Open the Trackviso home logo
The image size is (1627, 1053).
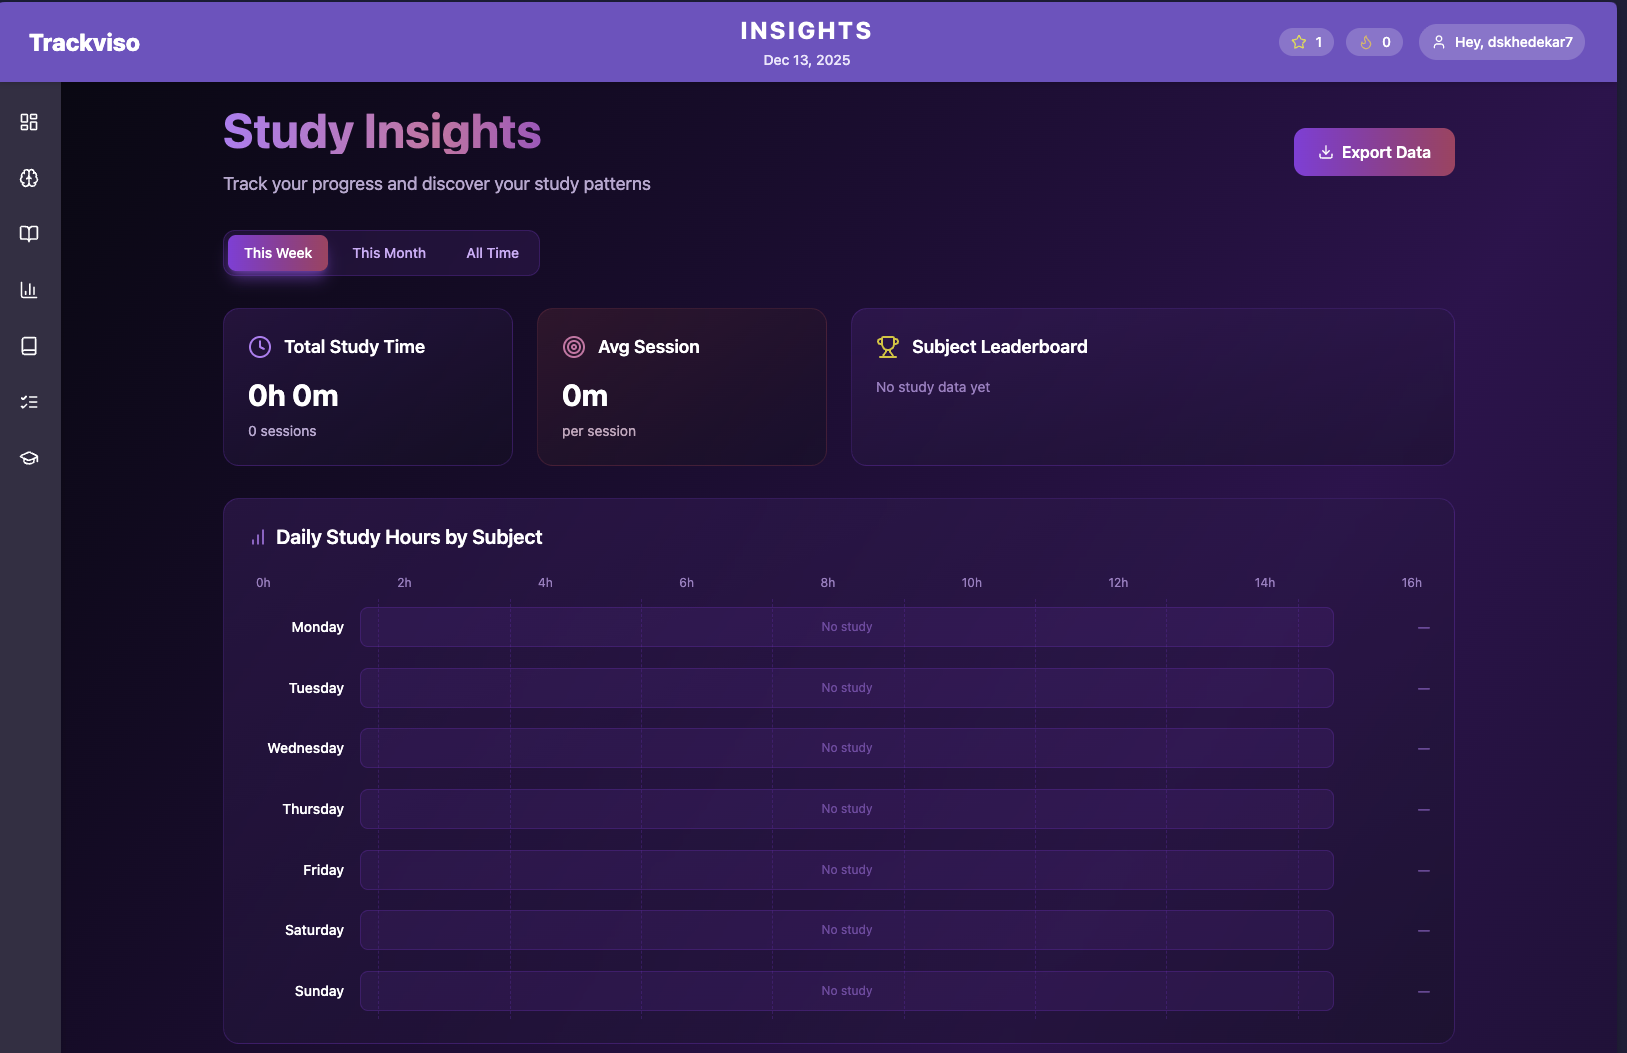click(x=84, y=42)
